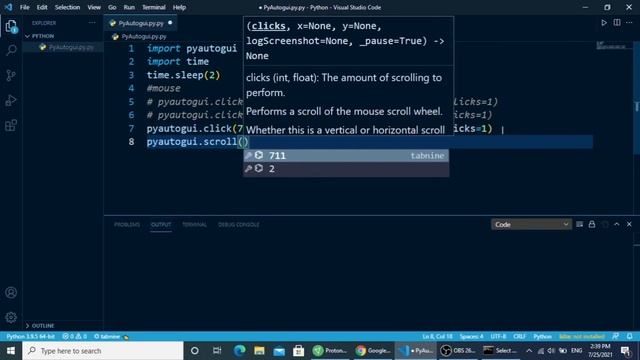
Task: Select the PyAutogui.py.py editor tab
Action: pos(141,23)
